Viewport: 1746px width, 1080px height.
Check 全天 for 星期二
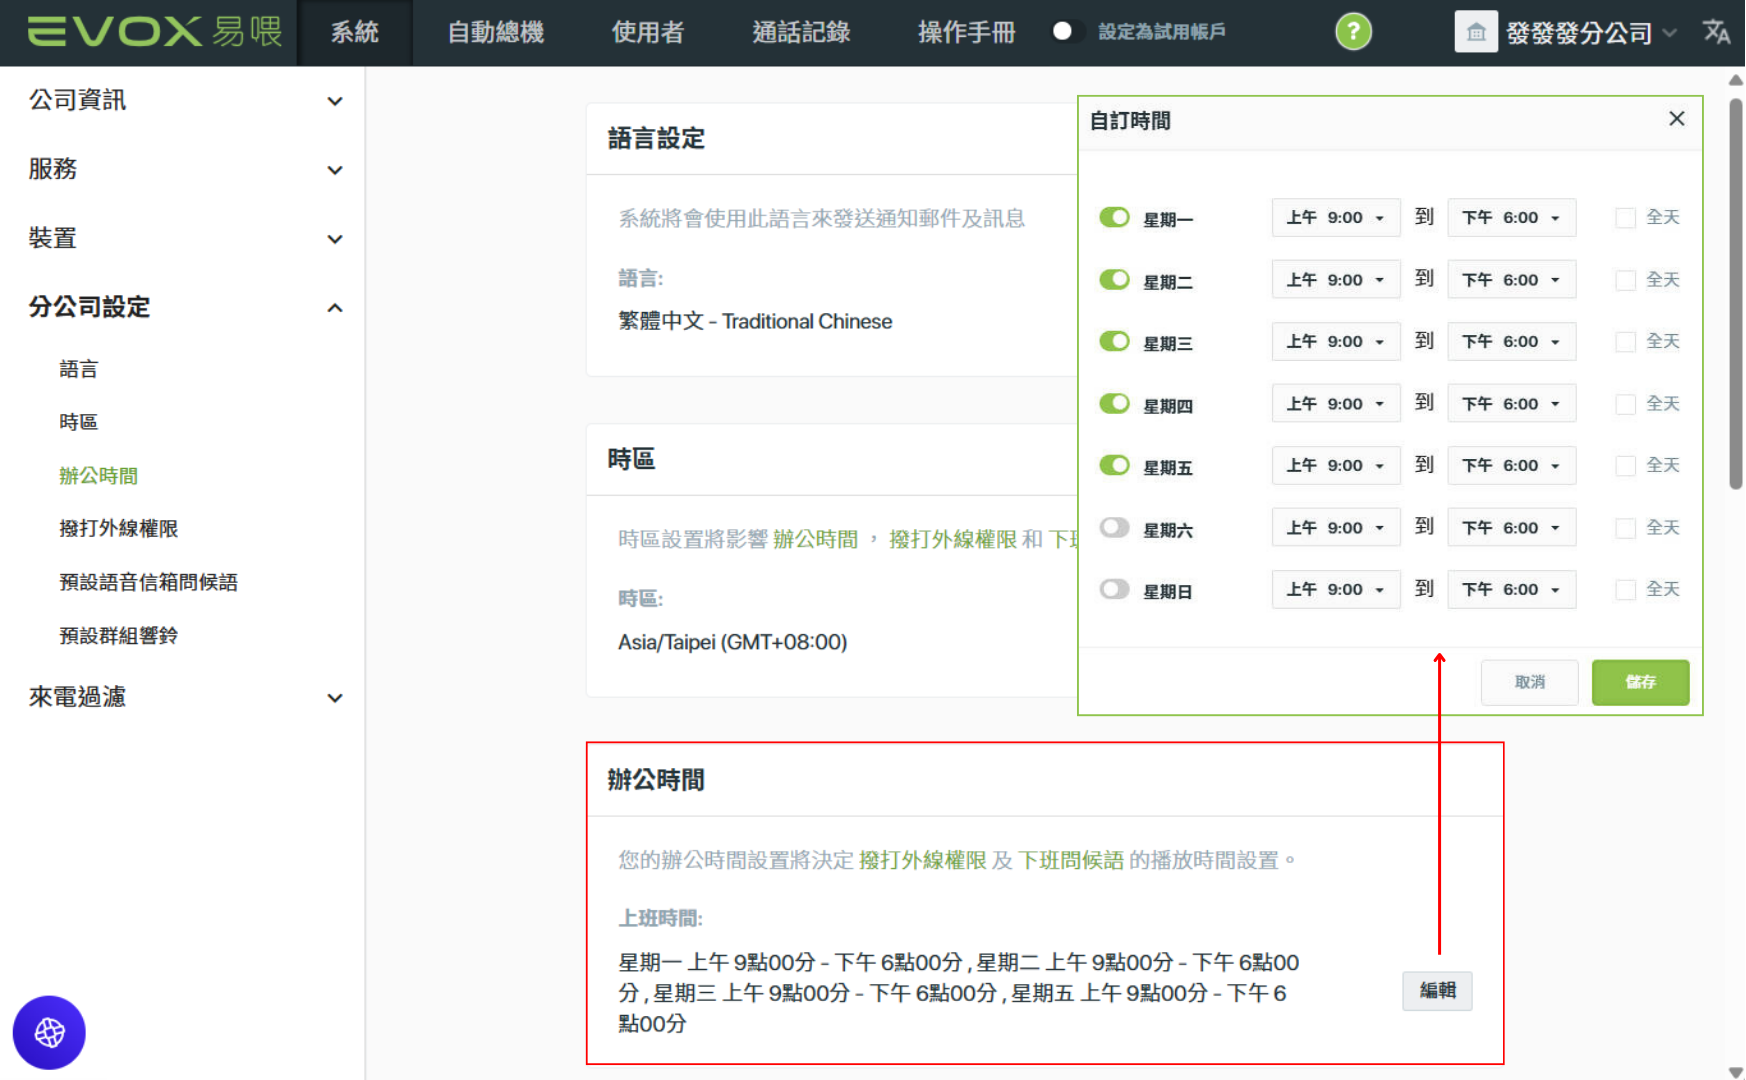(x=1626, y=280)
